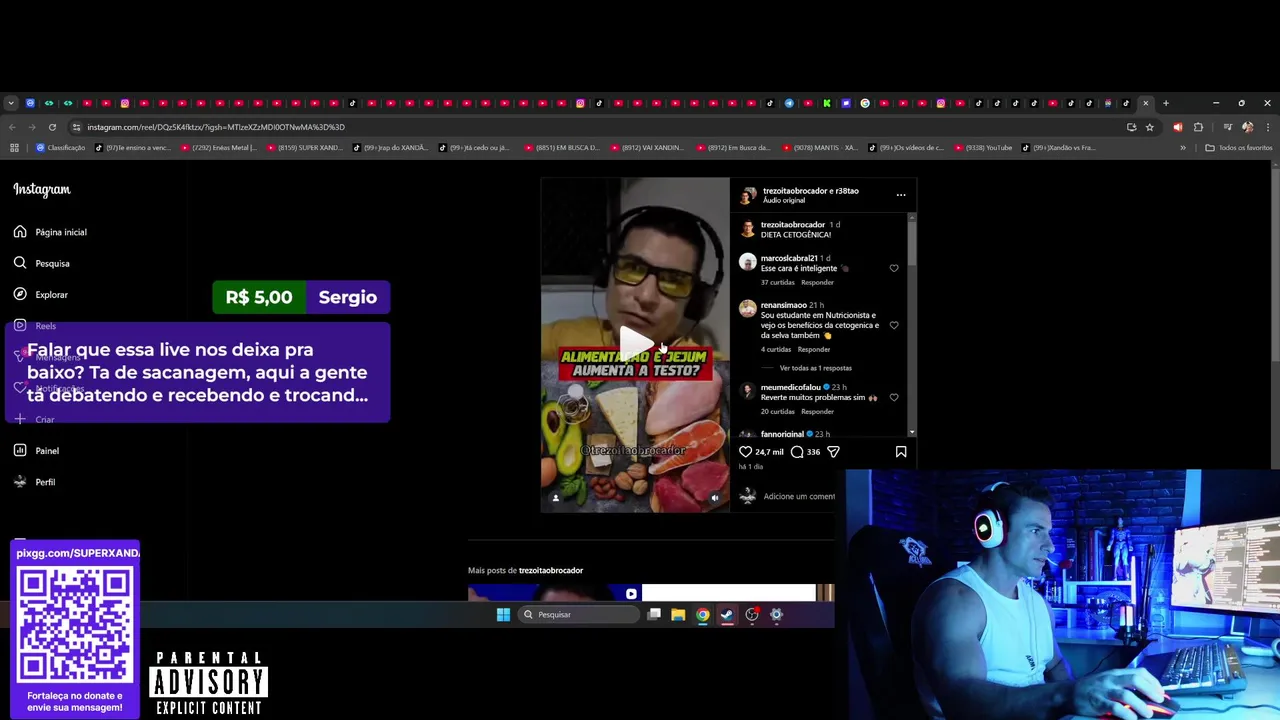
Task: Click the Instagram logo
Action: [42, 189]
